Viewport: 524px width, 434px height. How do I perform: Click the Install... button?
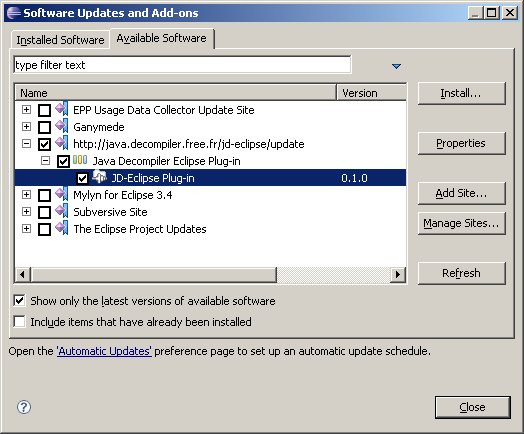coord(462,93)
